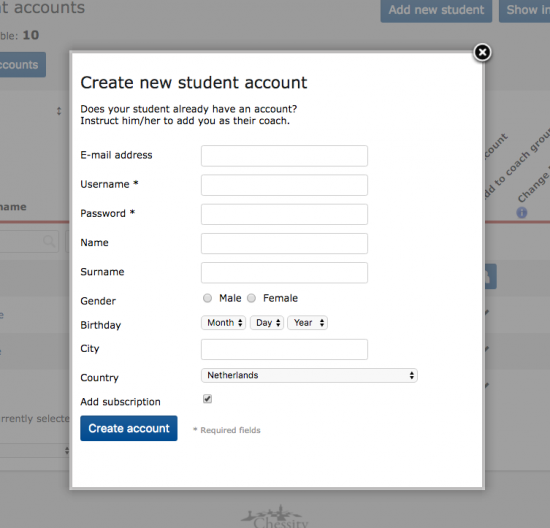Viewport: 550px width, 528px height.
Task: Focus the E-mail address input field
Action: click(284, 156)
